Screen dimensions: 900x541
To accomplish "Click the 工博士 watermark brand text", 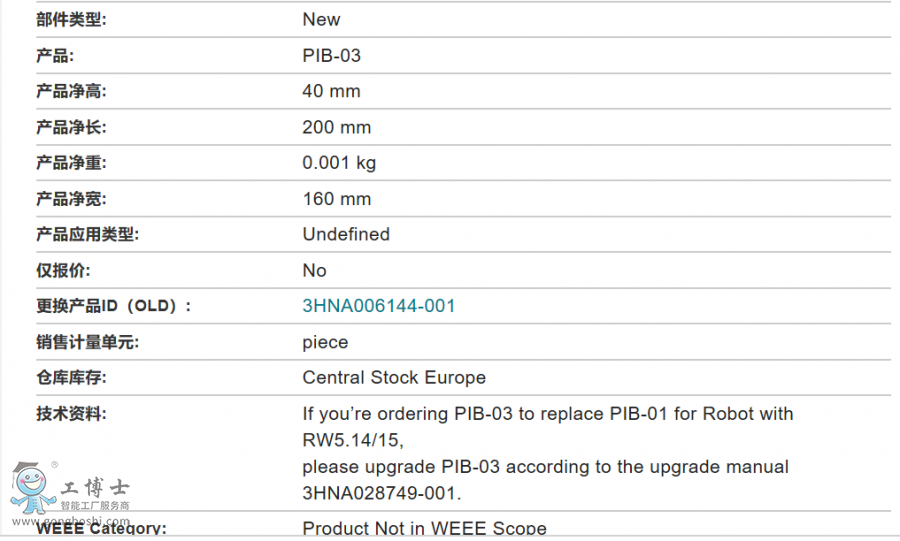I will [x=95, y=489].
